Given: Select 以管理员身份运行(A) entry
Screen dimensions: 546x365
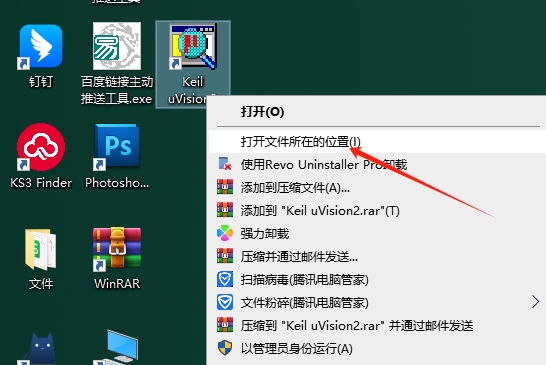Looking at the screenshot, I should [x=376, y=348].
